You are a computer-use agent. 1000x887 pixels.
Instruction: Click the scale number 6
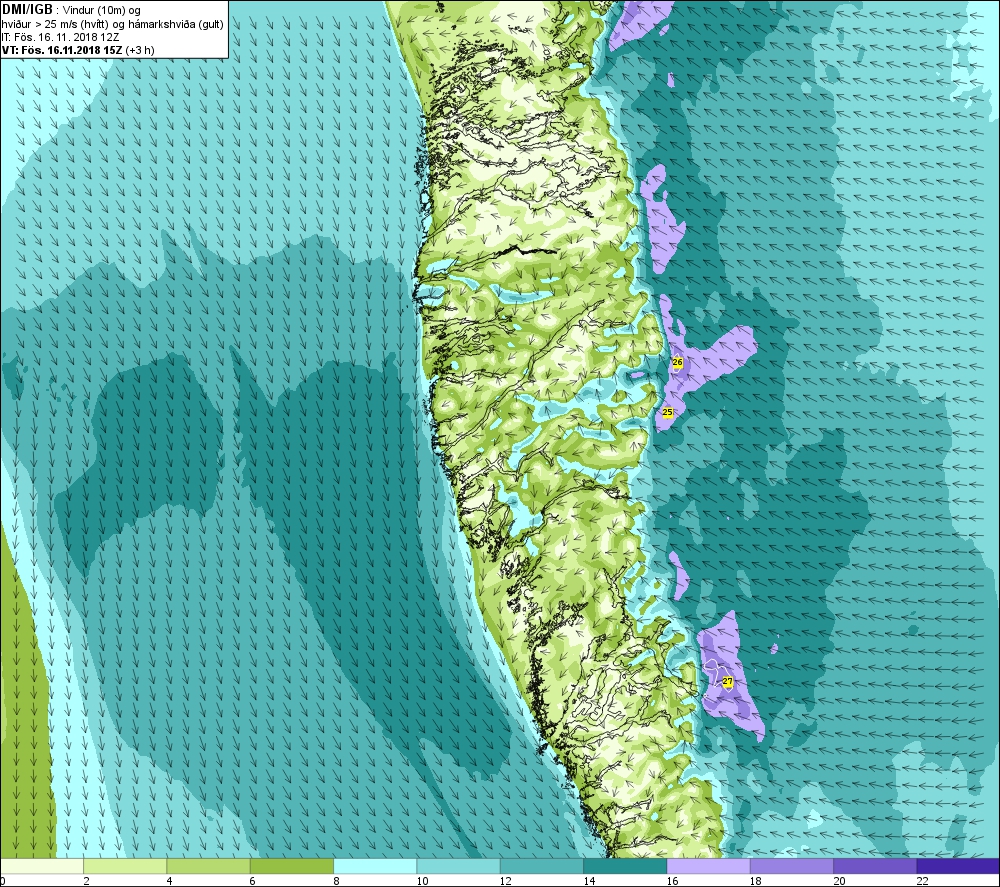pyautogui.click(x=253, y=881)
